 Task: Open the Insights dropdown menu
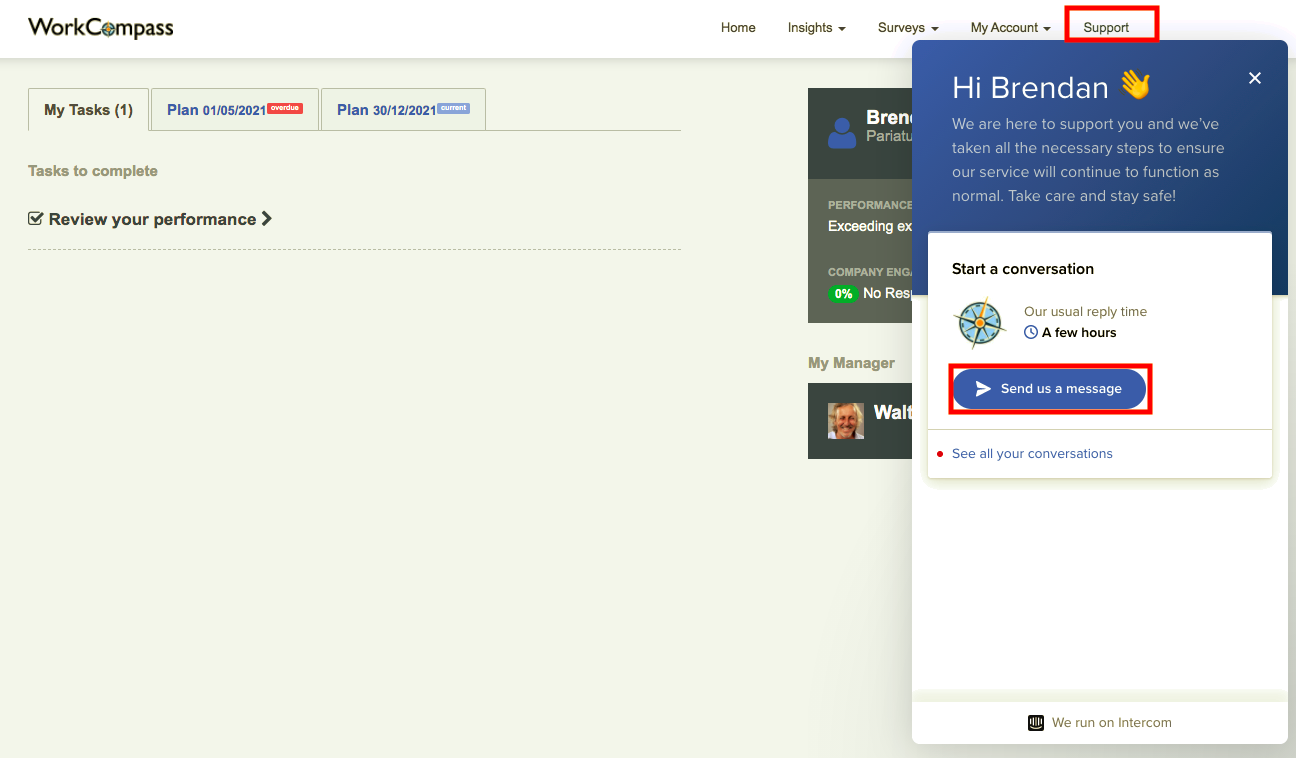tap(816, 28)
